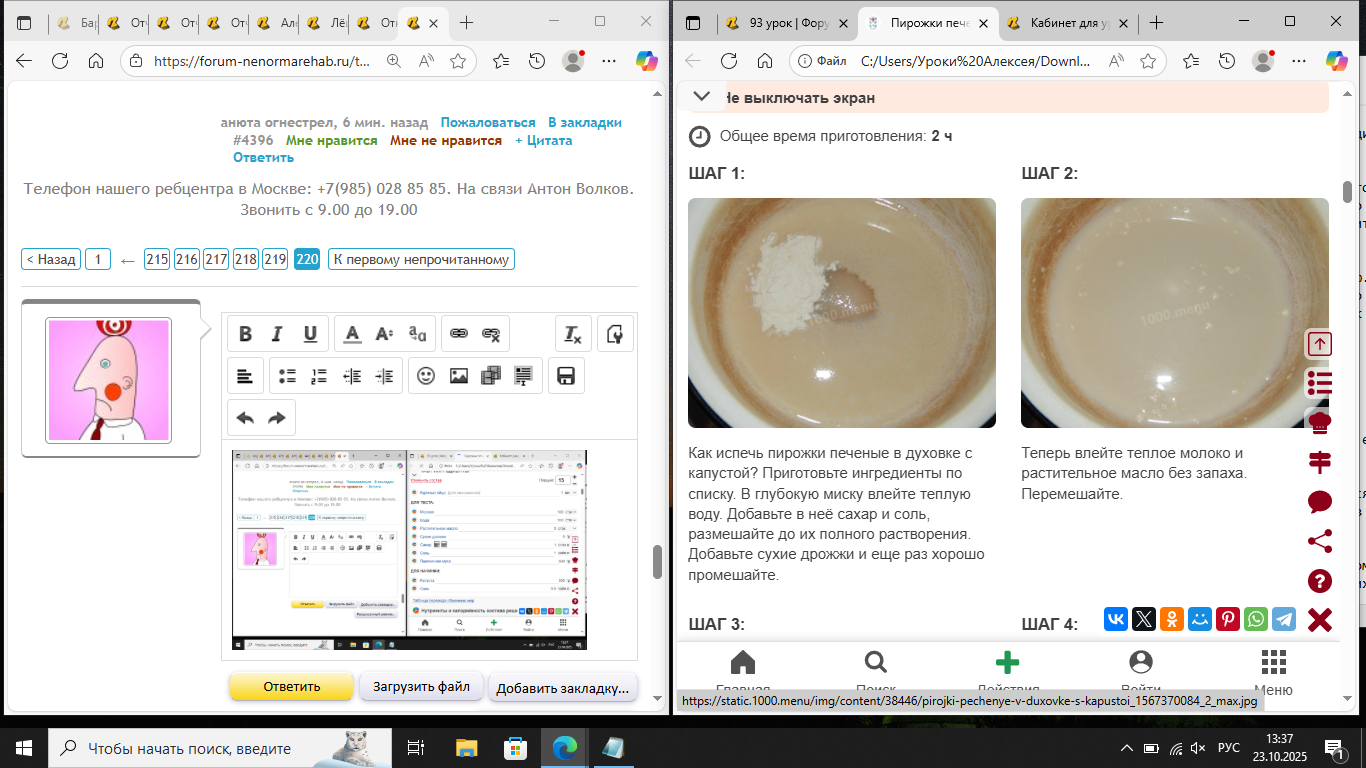Share the recipe via WhatsApp
The width and height of the screenshot is (1366, 768).
pos(1256,619)
